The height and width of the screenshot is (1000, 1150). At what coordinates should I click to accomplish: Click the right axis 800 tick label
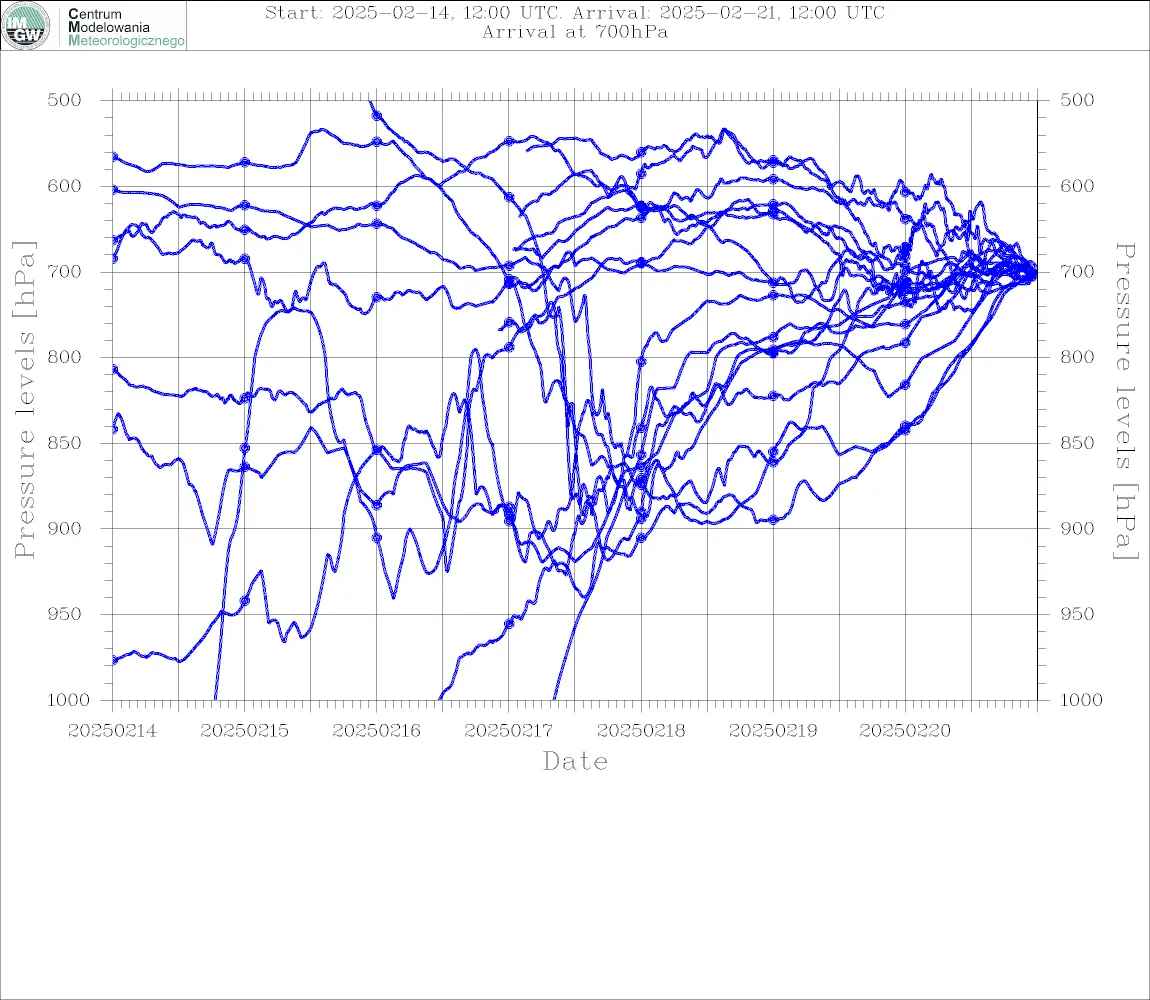click(1077, 357)
